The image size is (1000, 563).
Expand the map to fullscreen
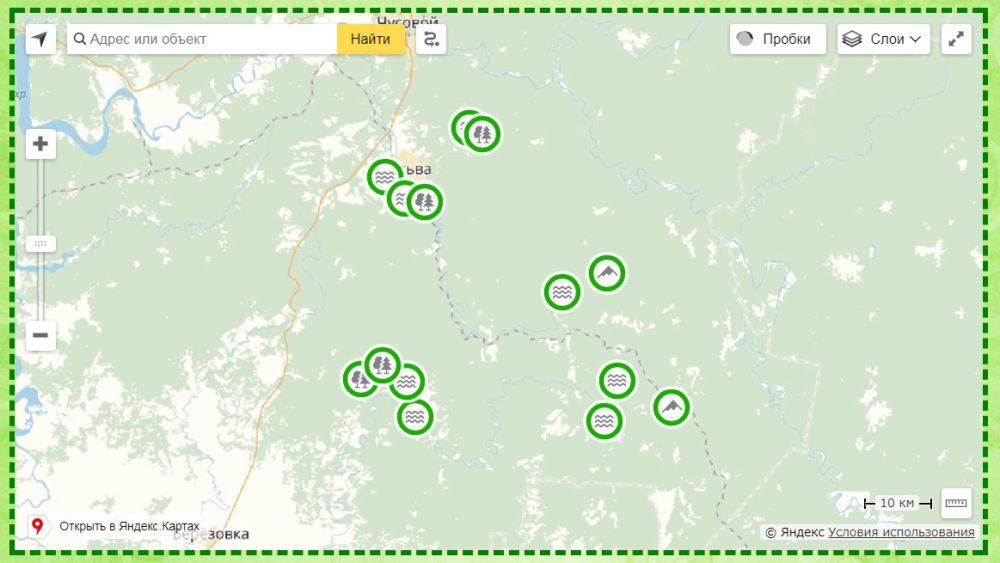click(x=956, y=39)
